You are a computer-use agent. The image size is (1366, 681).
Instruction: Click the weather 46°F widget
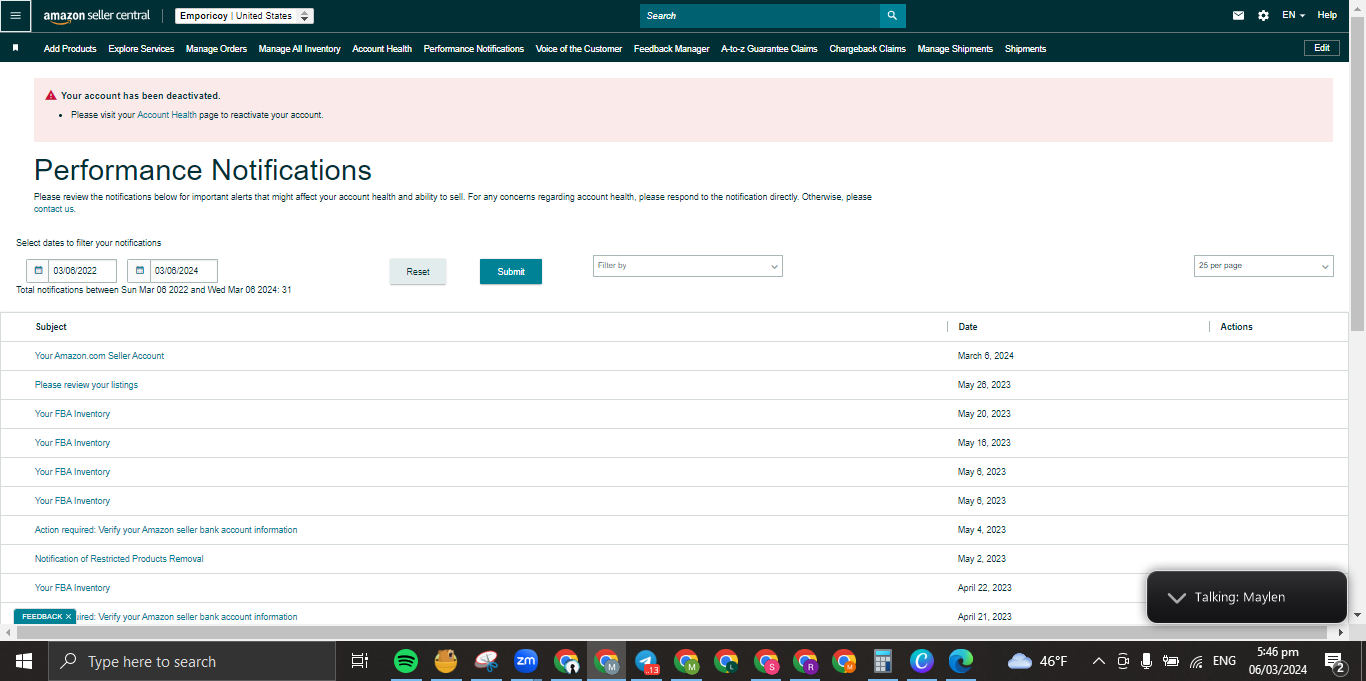[1037, 661]
